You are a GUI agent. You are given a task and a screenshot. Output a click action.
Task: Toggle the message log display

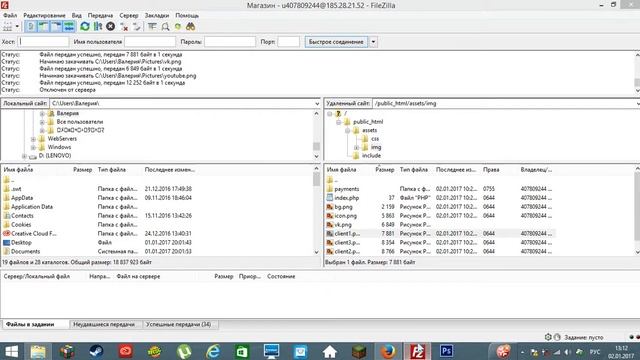(31, 27)
